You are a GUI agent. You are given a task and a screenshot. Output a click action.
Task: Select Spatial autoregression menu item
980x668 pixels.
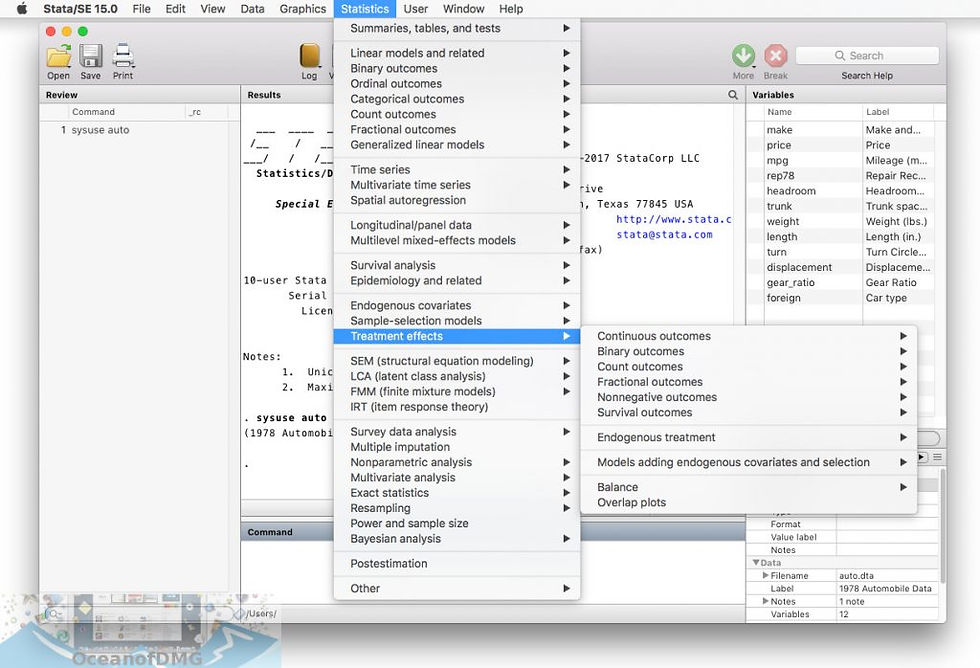[457, 200]
